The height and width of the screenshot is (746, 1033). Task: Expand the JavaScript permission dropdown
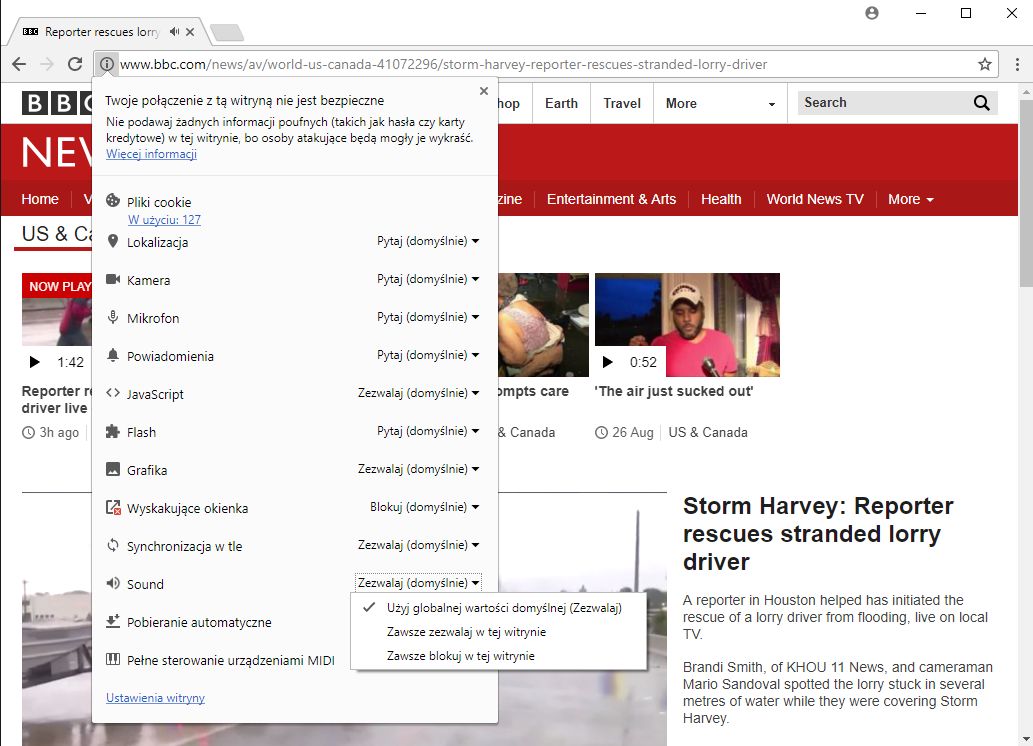click(x=418, y=393)
